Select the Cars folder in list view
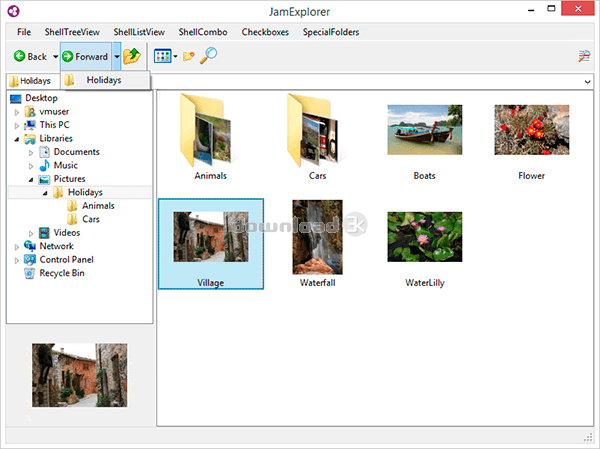The width and height of the screenshot is (600, 449). pos(318,137)
